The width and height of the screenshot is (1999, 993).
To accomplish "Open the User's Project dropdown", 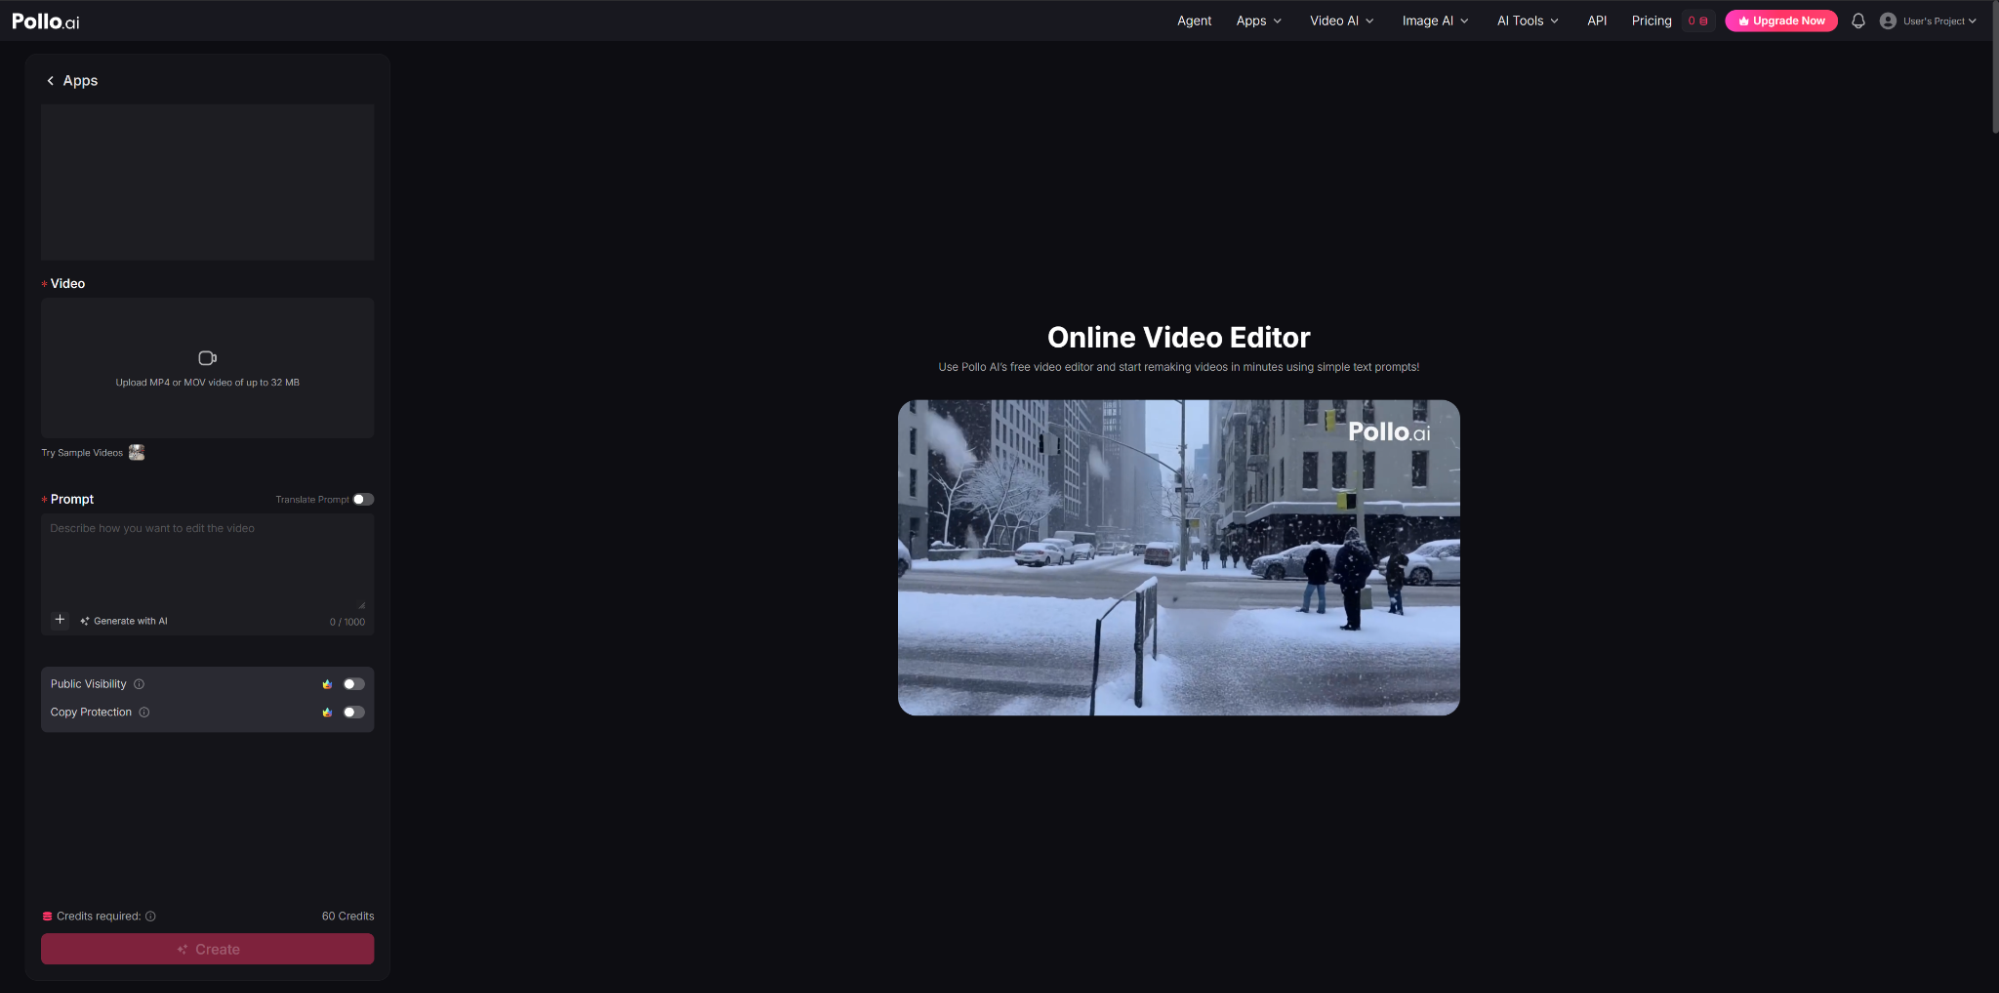I will click(1939, 21).
